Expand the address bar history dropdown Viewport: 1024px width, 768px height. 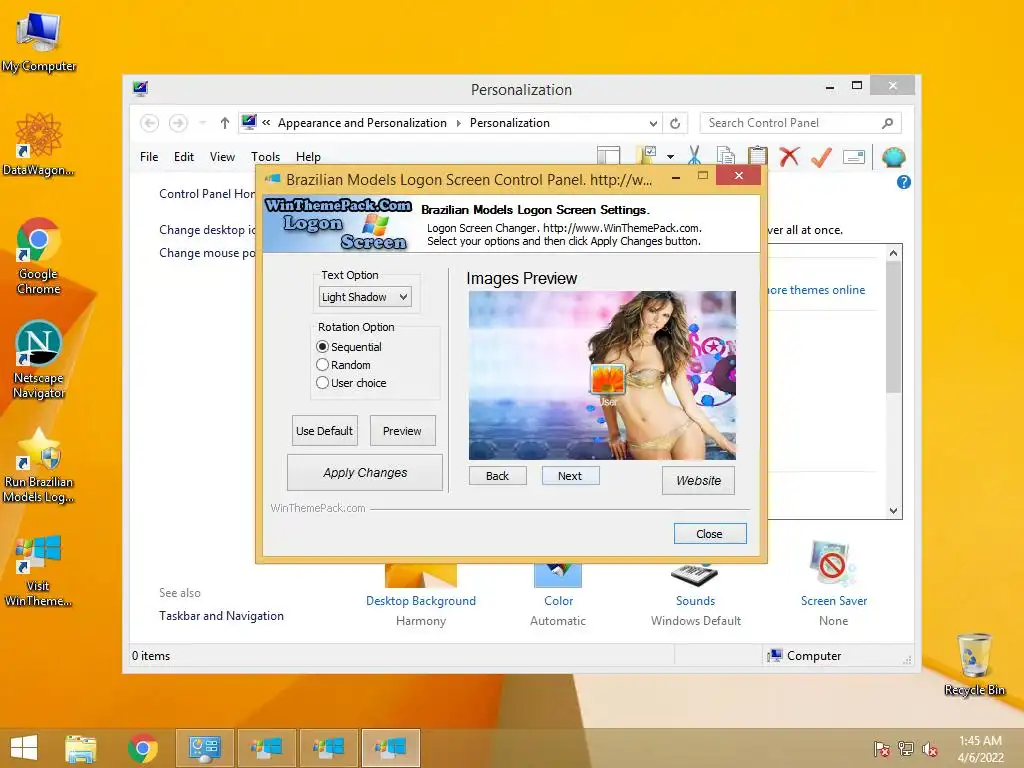[x=653, y=123]
